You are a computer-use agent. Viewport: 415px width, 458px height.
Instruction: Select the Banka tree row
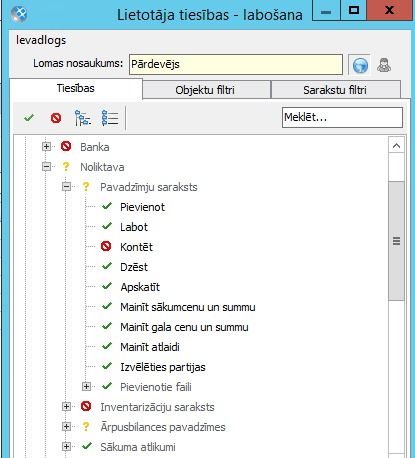click(95, 147)
